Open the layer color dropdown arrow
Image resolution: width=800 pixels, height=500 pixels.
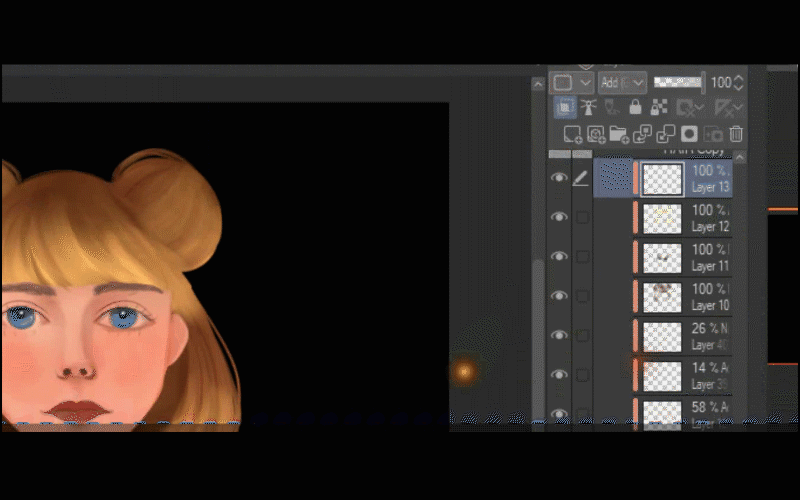point(586,83)
